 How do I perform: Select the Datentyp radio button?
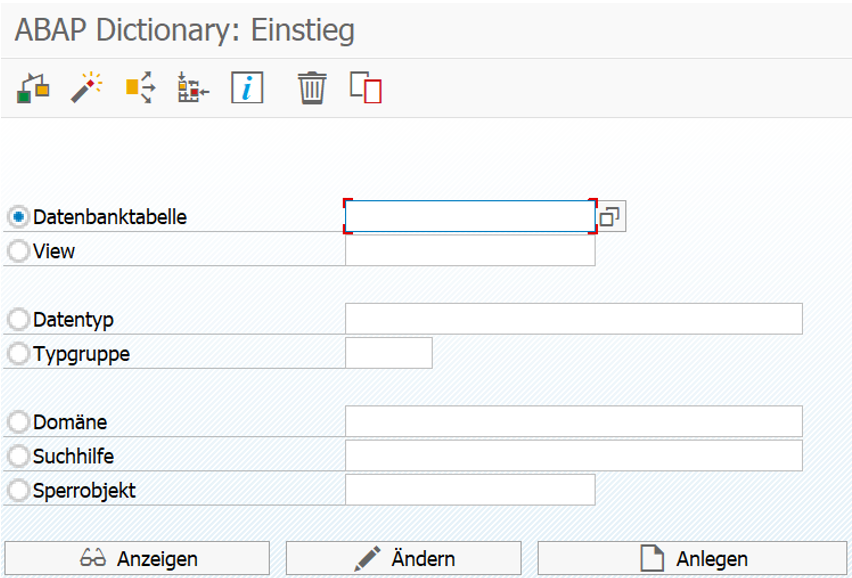18,319
